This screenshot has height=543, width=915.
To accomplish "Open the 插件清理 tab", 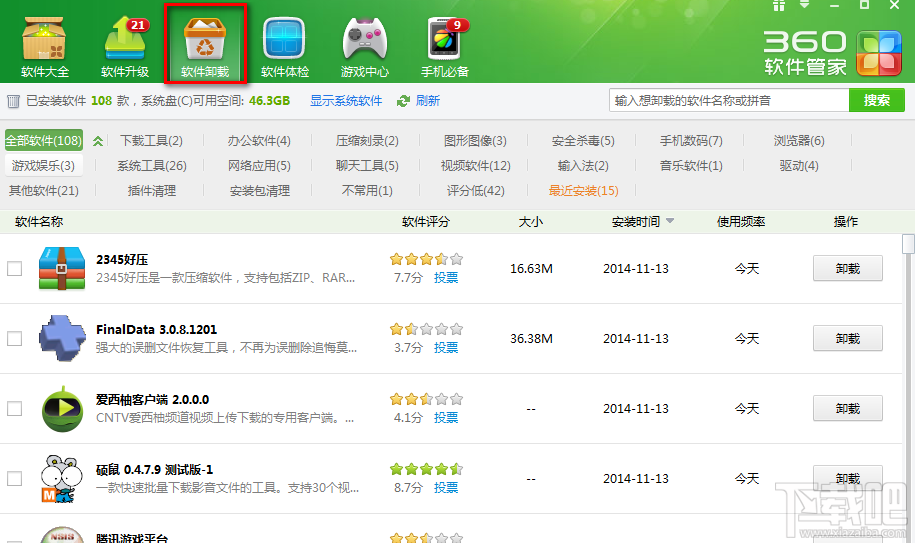I will pyautogui.click(x=152, y=191).
